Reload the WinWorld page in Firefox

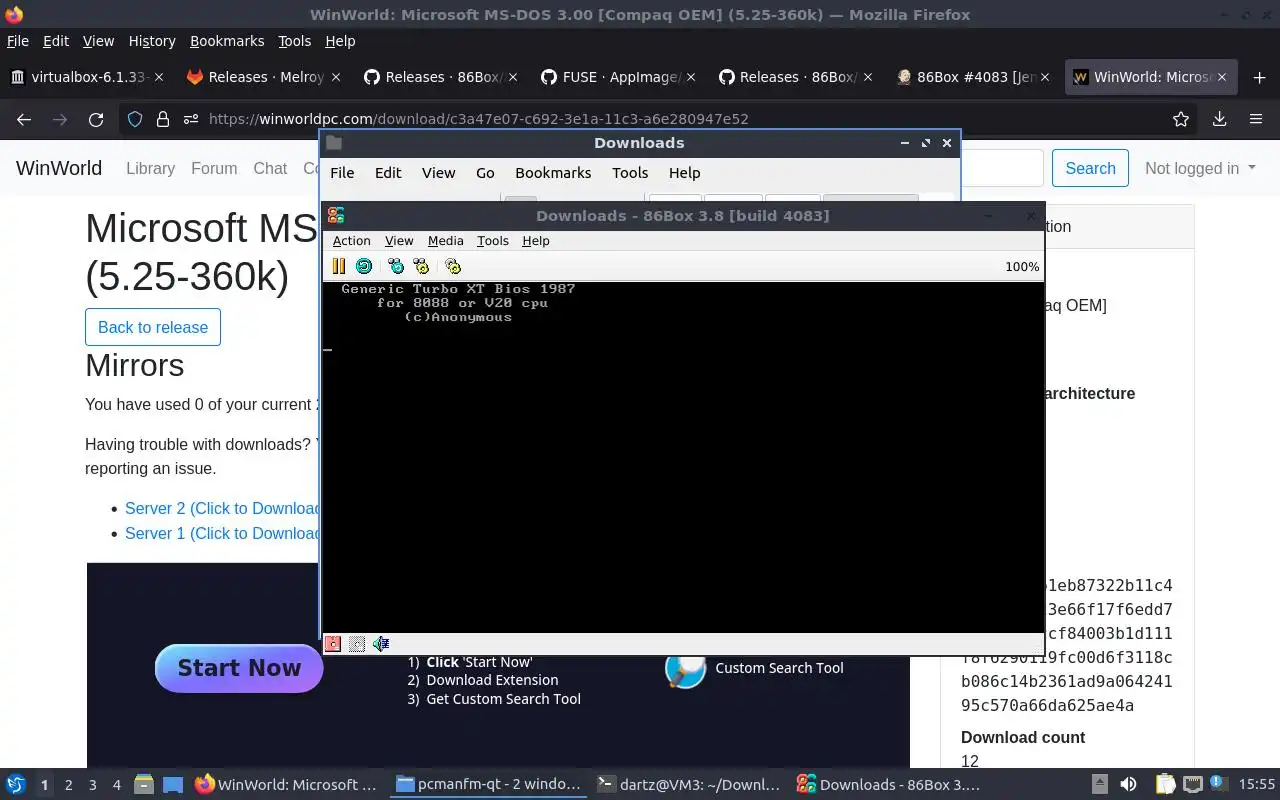click(x=96, y=119)
